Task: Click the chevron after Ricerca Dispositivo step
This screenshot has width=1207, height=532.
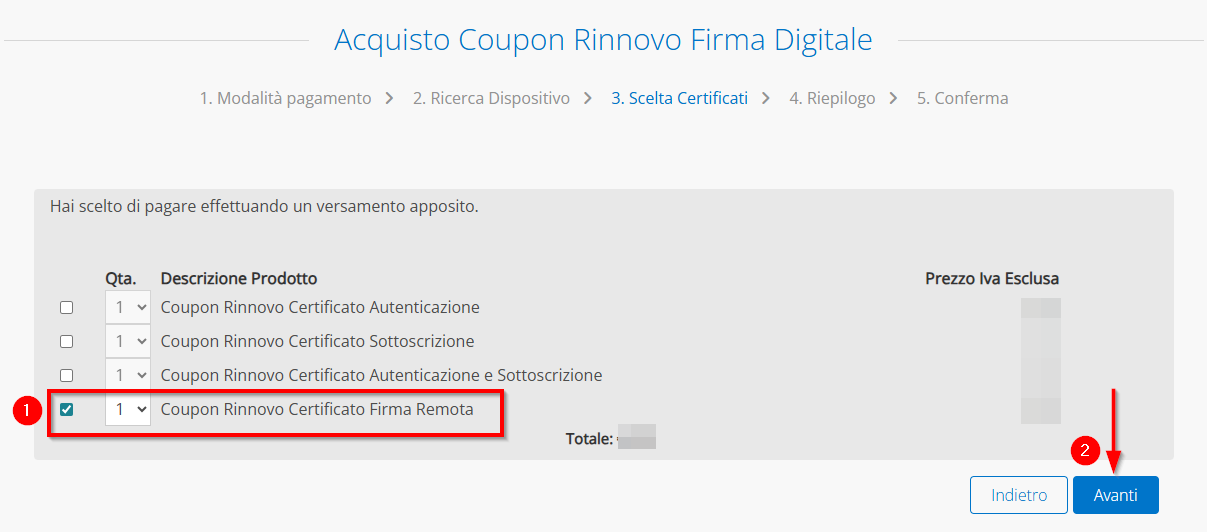Action: 588,98
